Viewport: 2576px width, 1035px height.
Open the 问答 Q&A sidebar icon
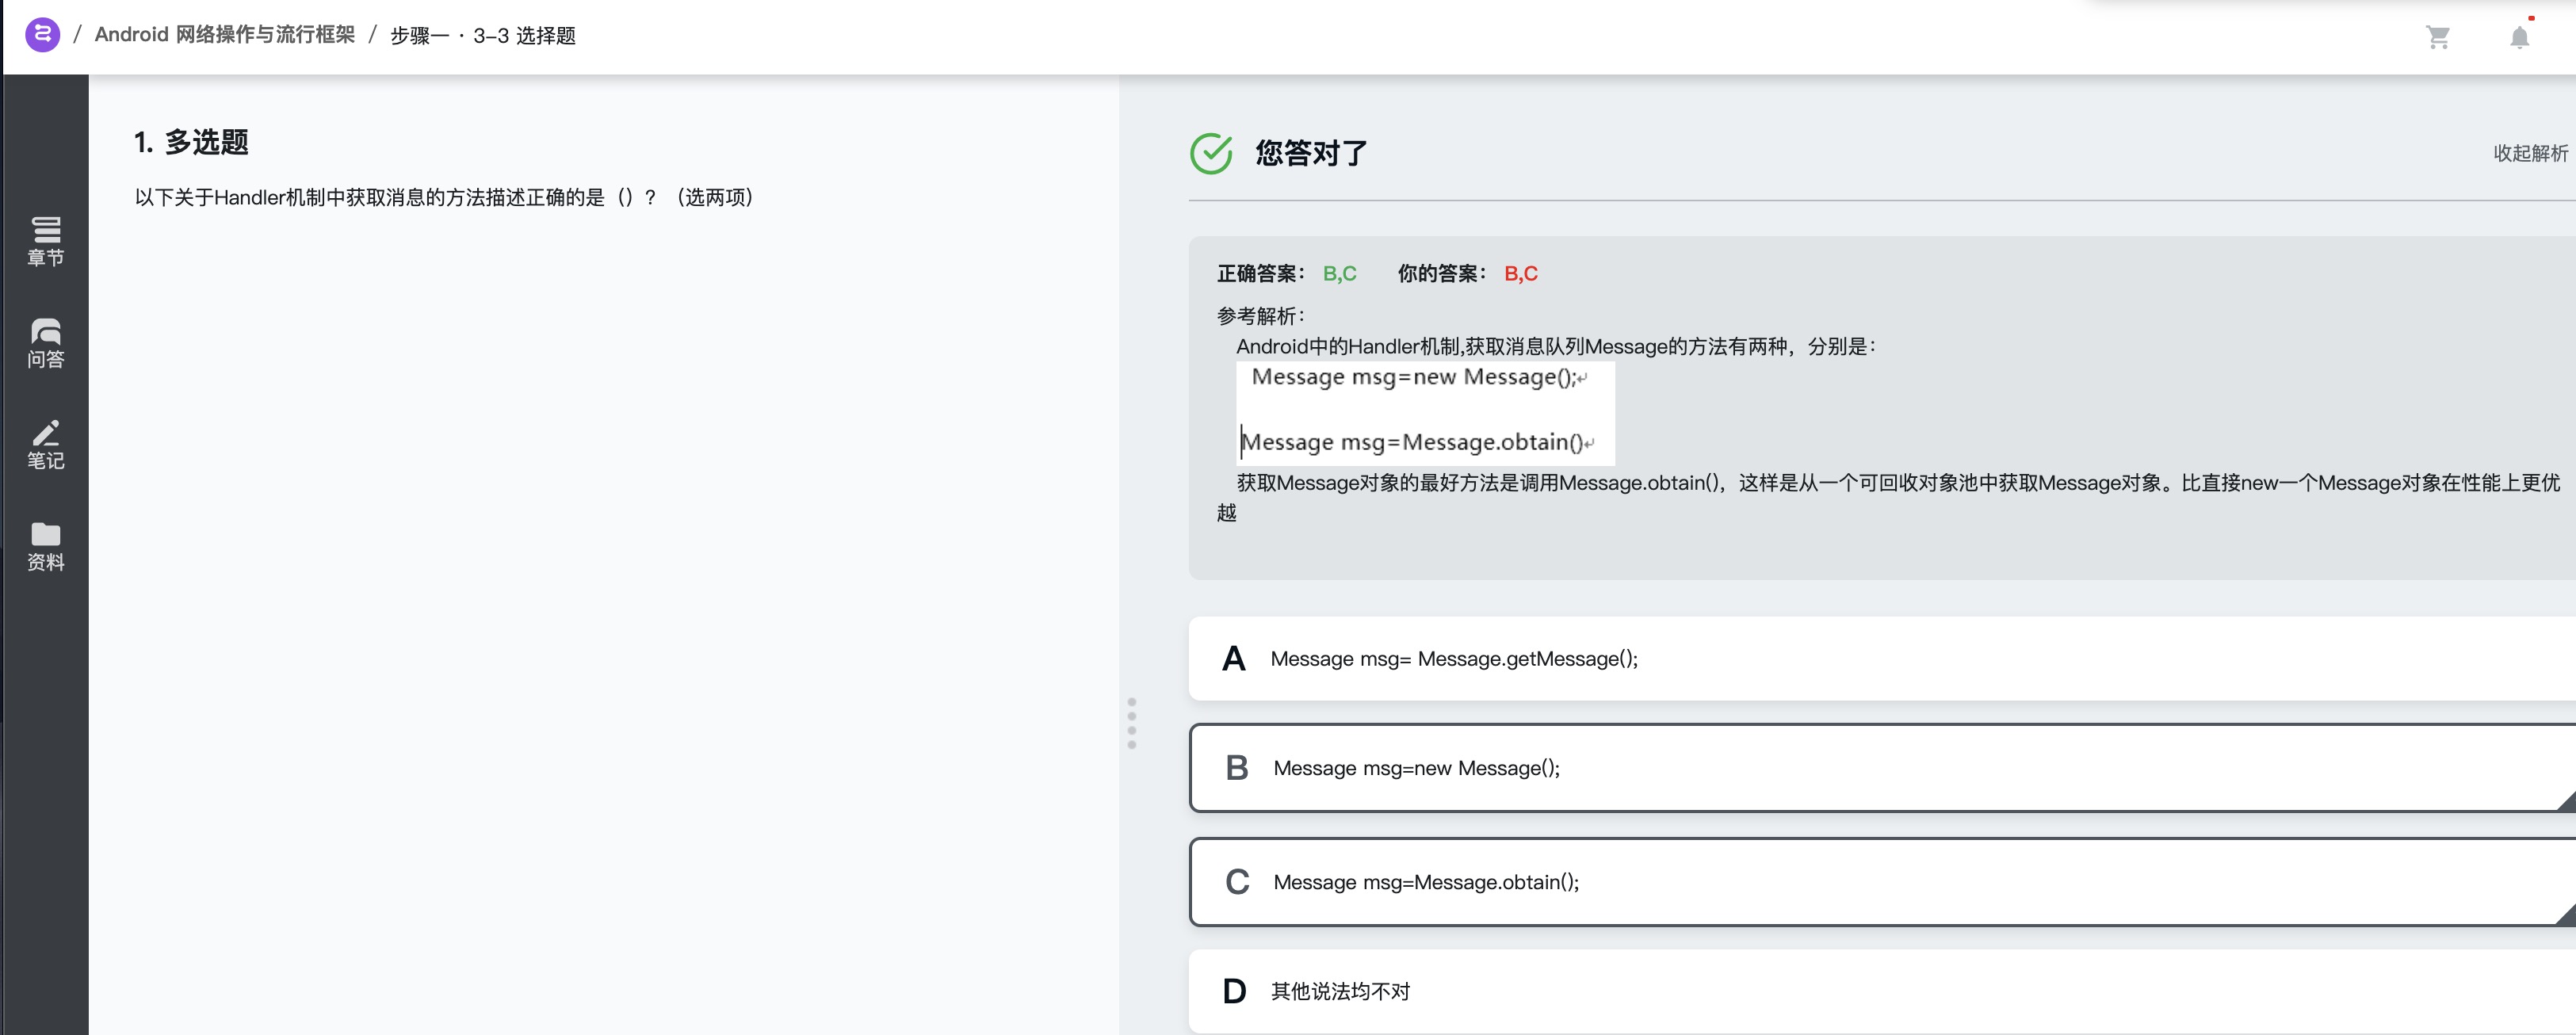tap(46, 343)
